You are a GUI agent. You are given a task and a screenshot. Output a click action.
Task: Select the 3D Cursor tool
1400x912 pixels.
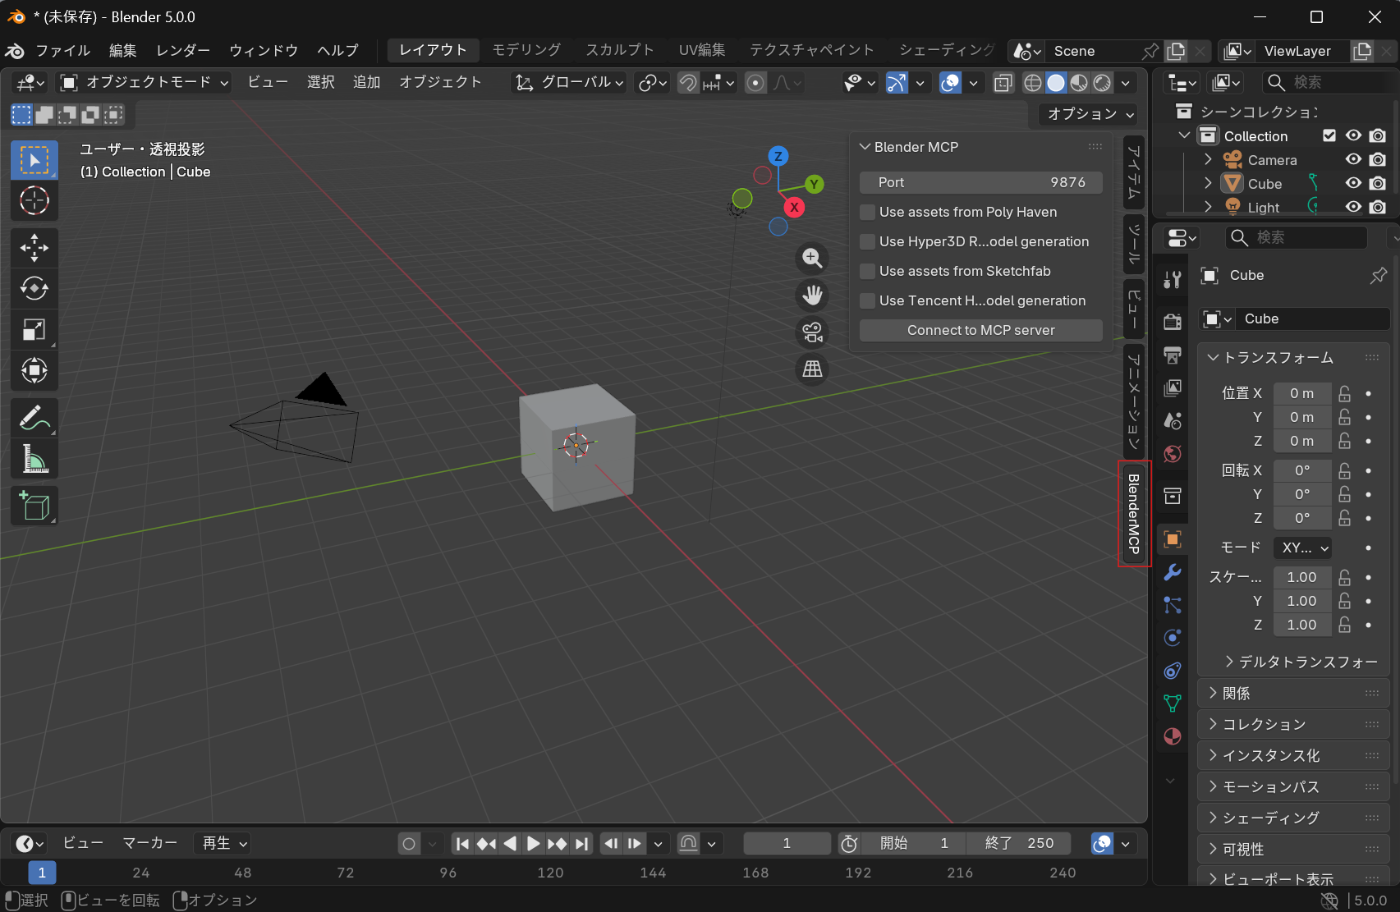click(34, 201)
